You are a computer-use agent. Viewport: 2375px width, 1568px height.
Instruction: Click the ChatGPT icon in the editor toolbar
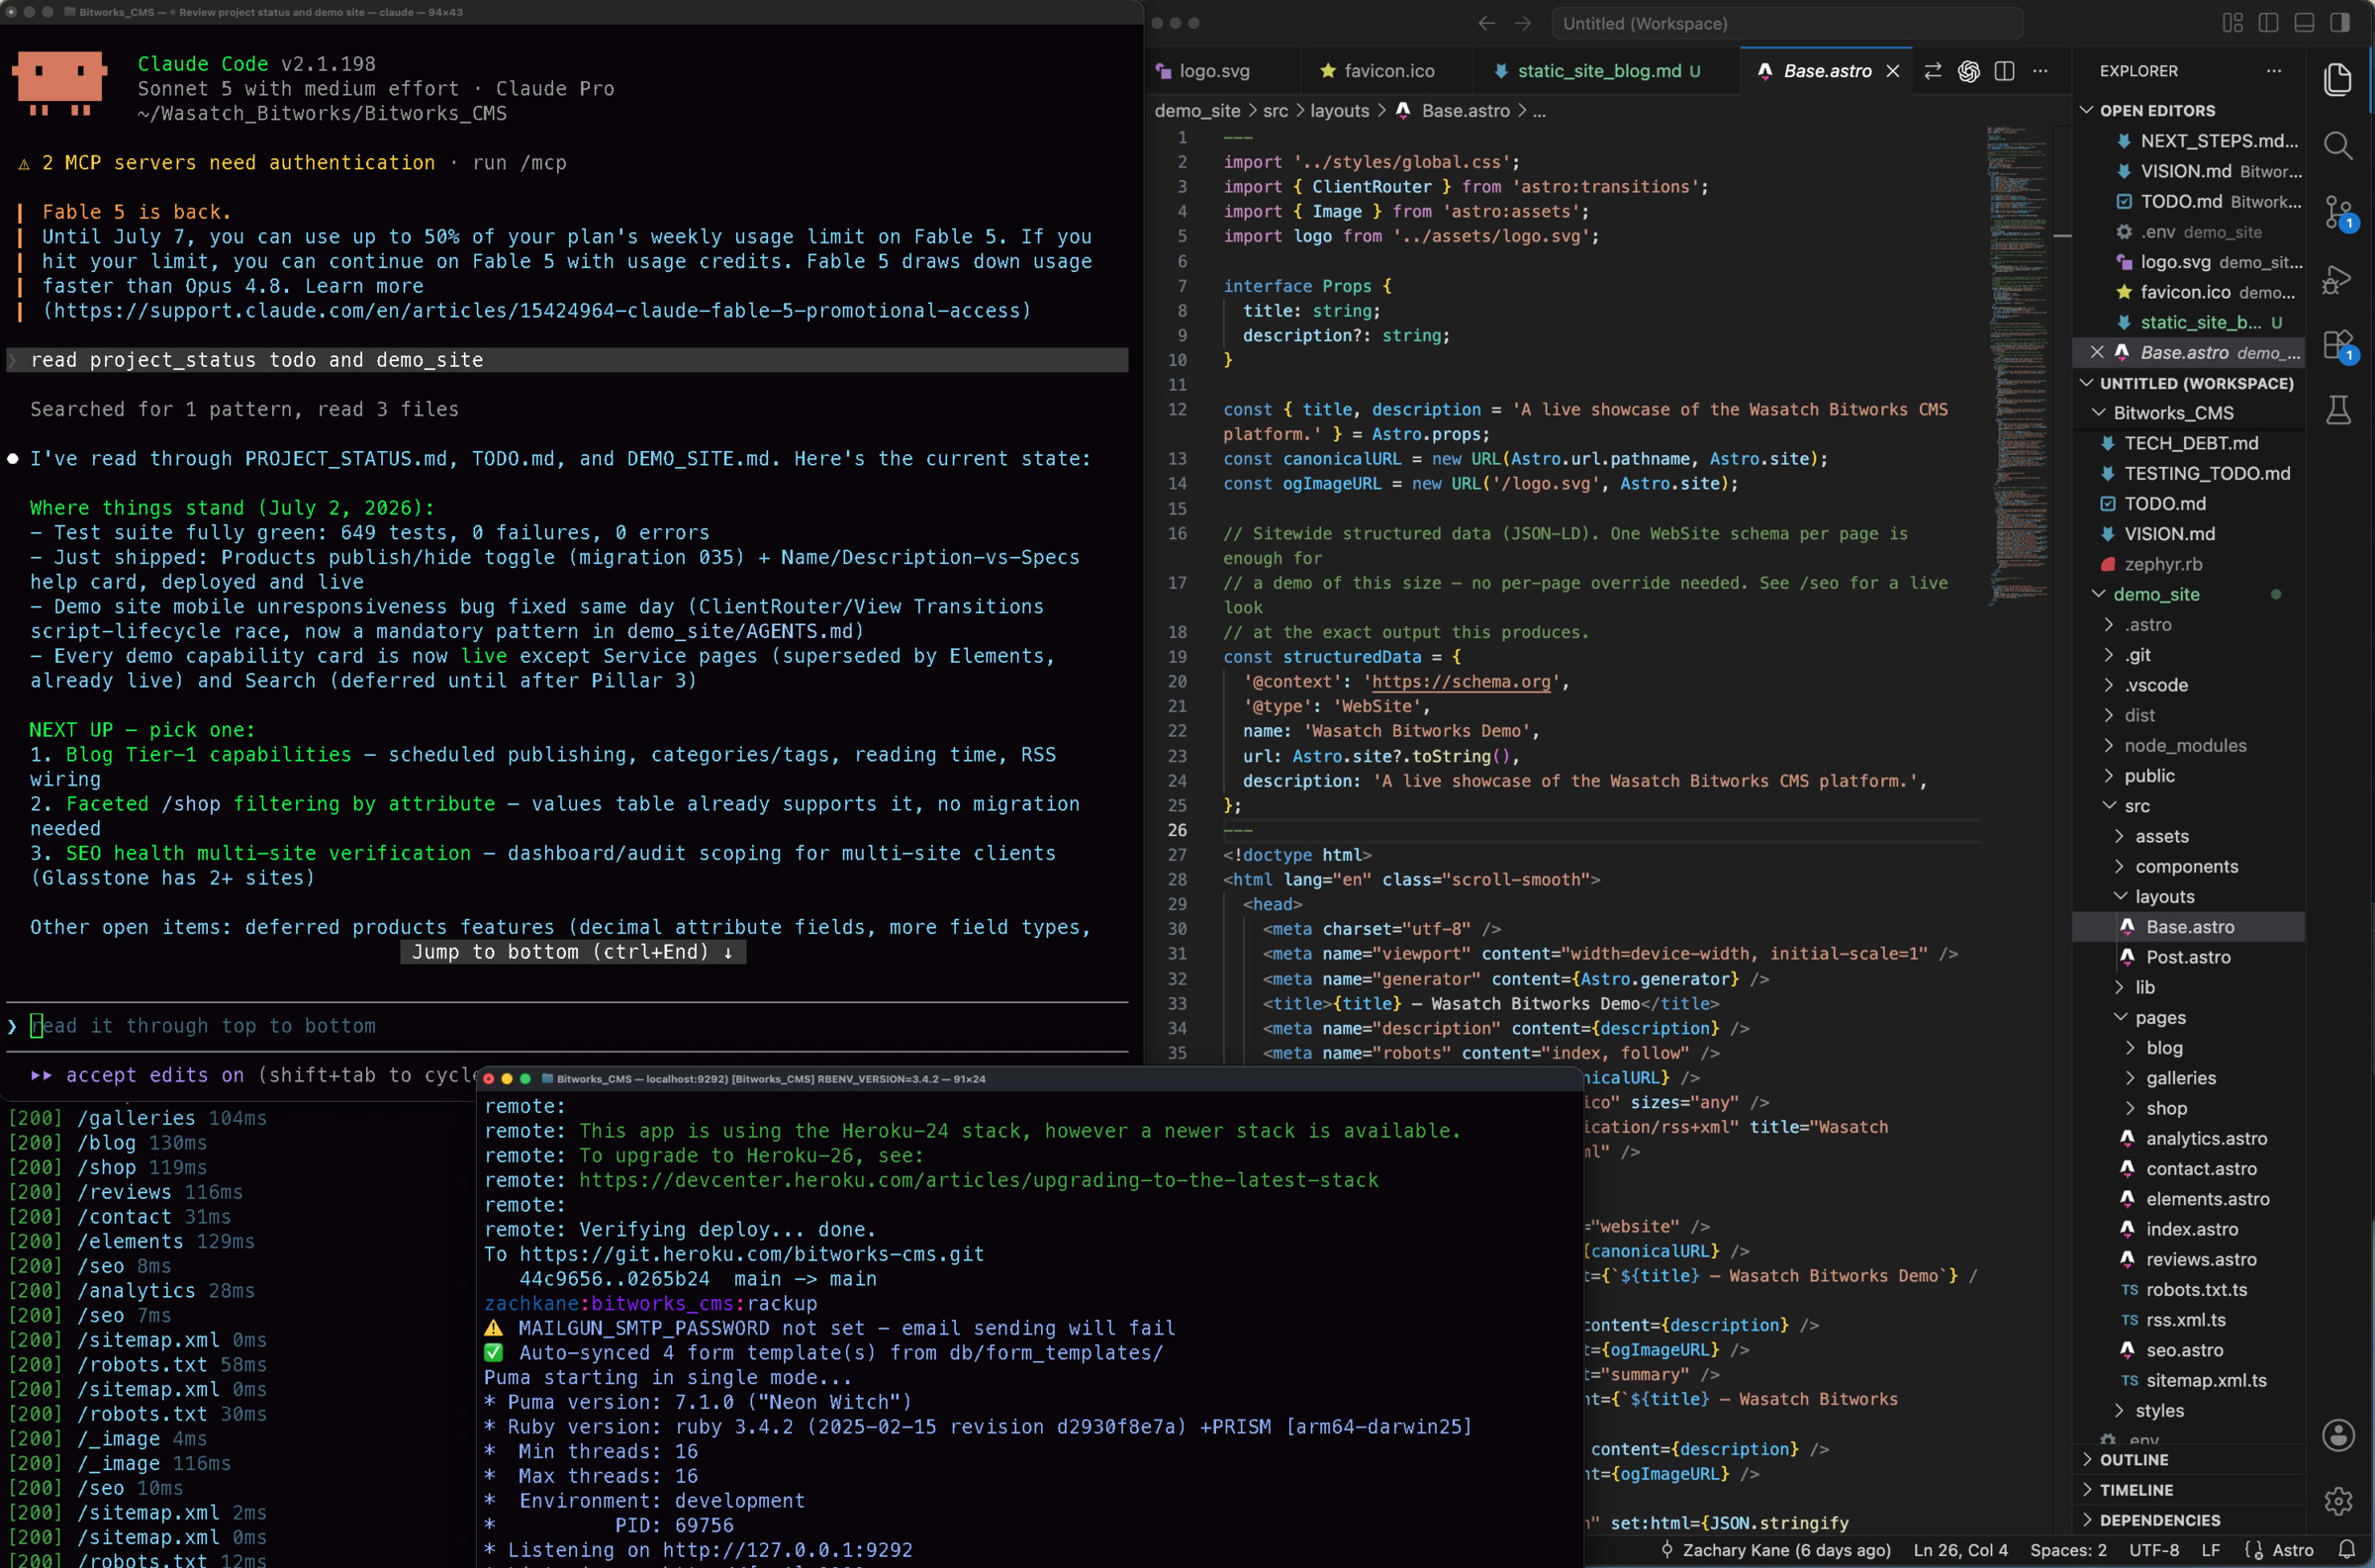(x=1969, y=71)
